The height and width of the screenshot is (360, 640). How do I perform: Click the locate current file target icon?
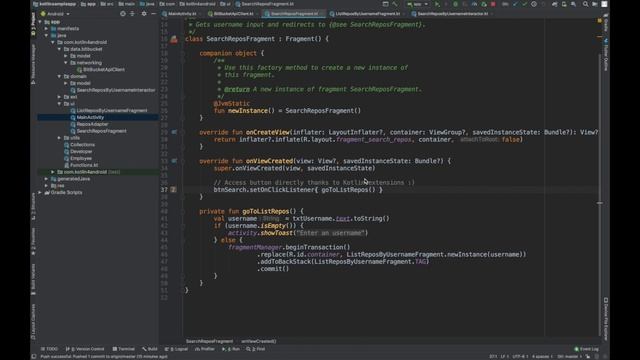[123, 13]
